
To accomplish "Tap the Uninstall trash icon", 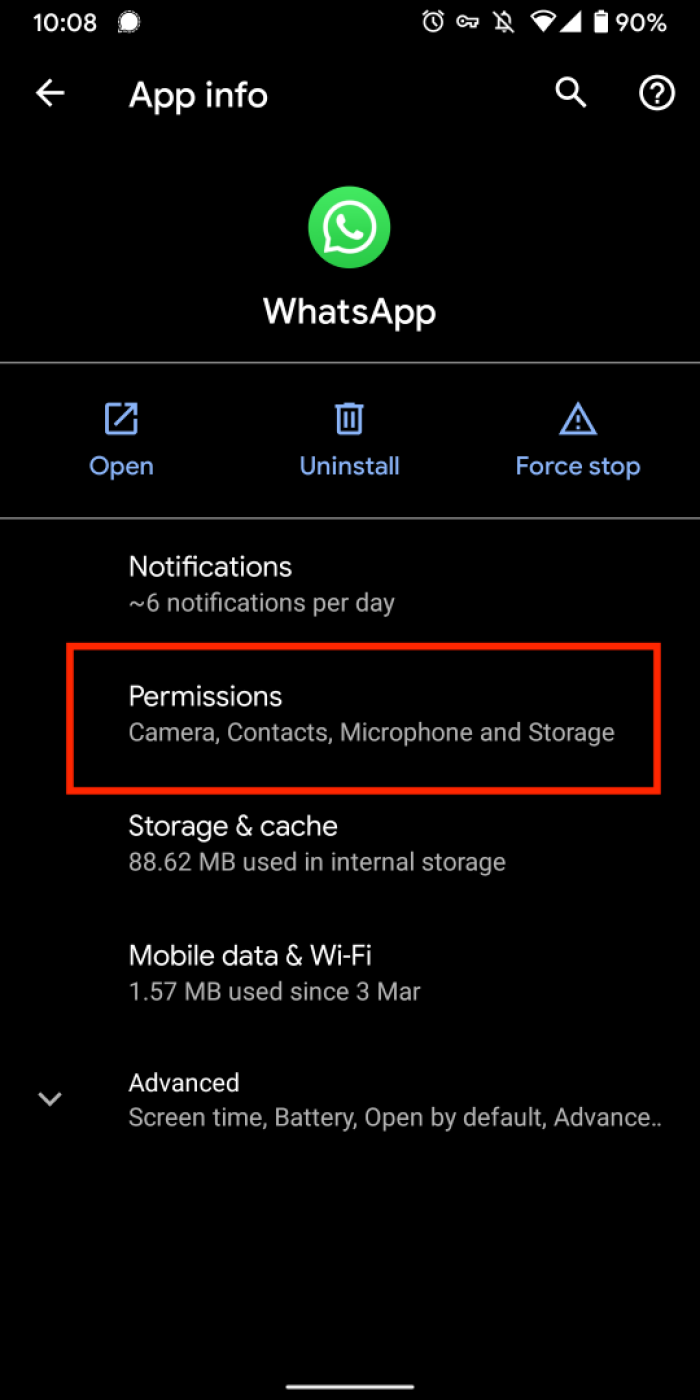I will tap(349, 419).
